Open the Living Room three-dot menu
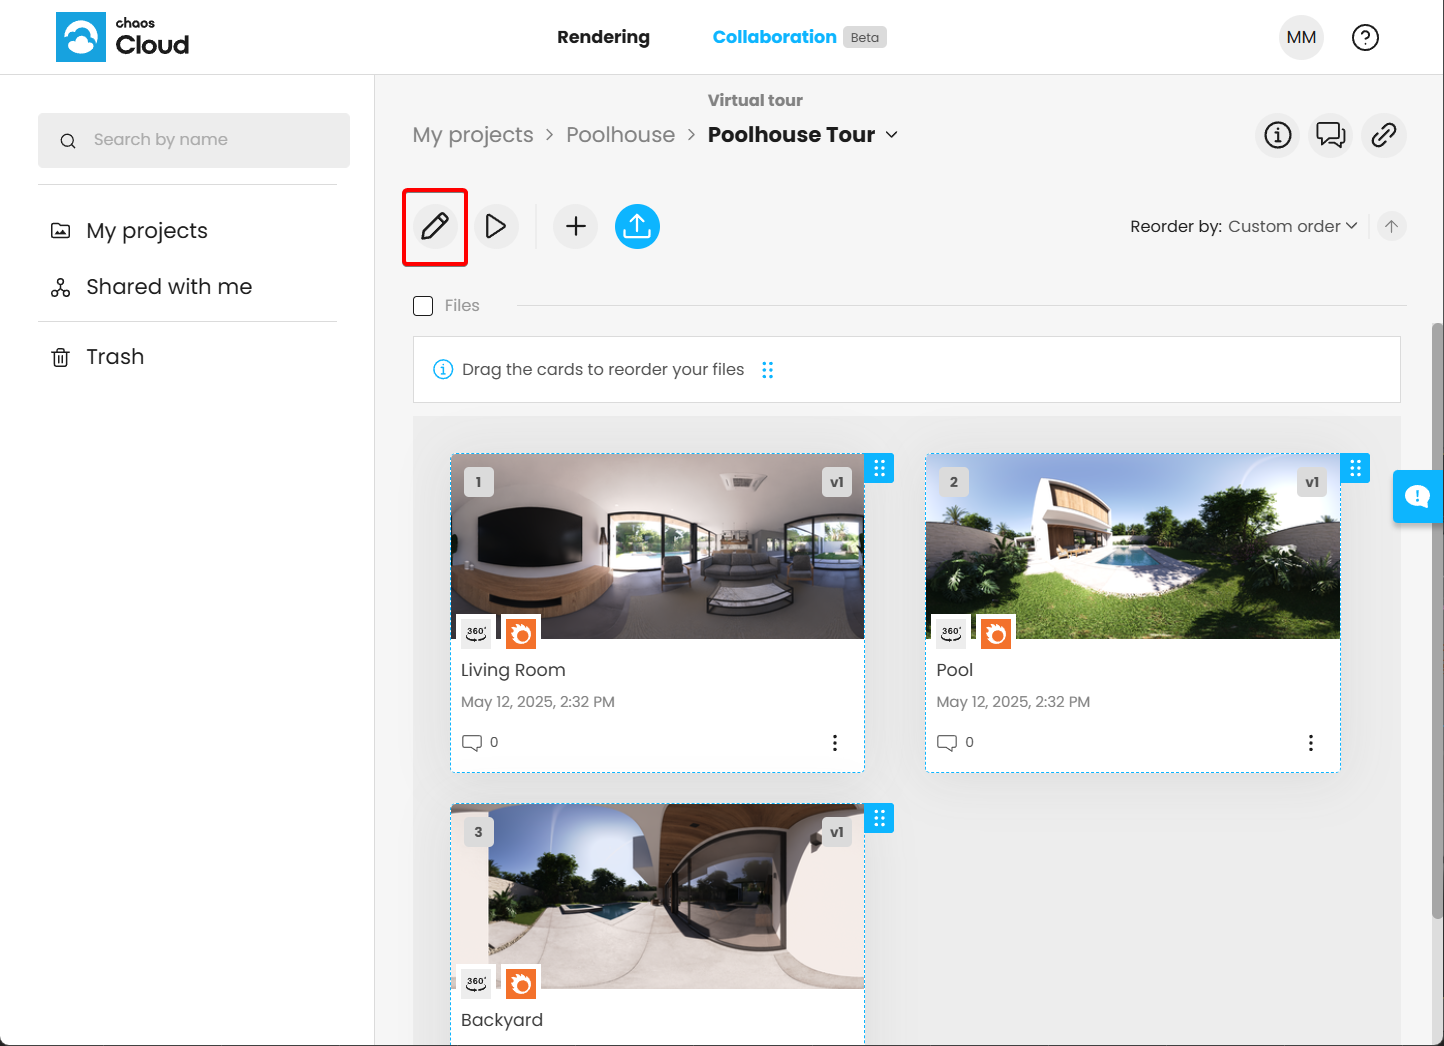This screenshot has height=1046, width=1444. click(835, 743)
